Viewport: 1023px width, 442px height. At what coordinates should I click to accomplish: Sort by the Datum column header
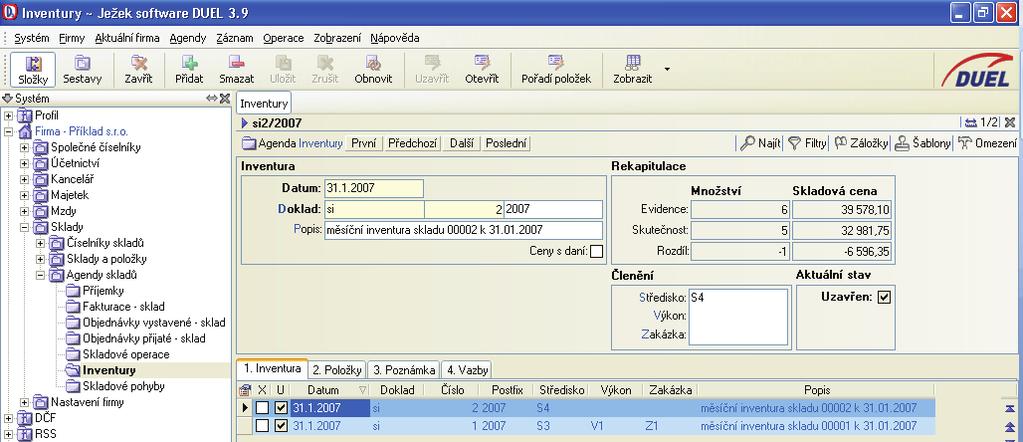pyautogui.click(x=329, y=390)
